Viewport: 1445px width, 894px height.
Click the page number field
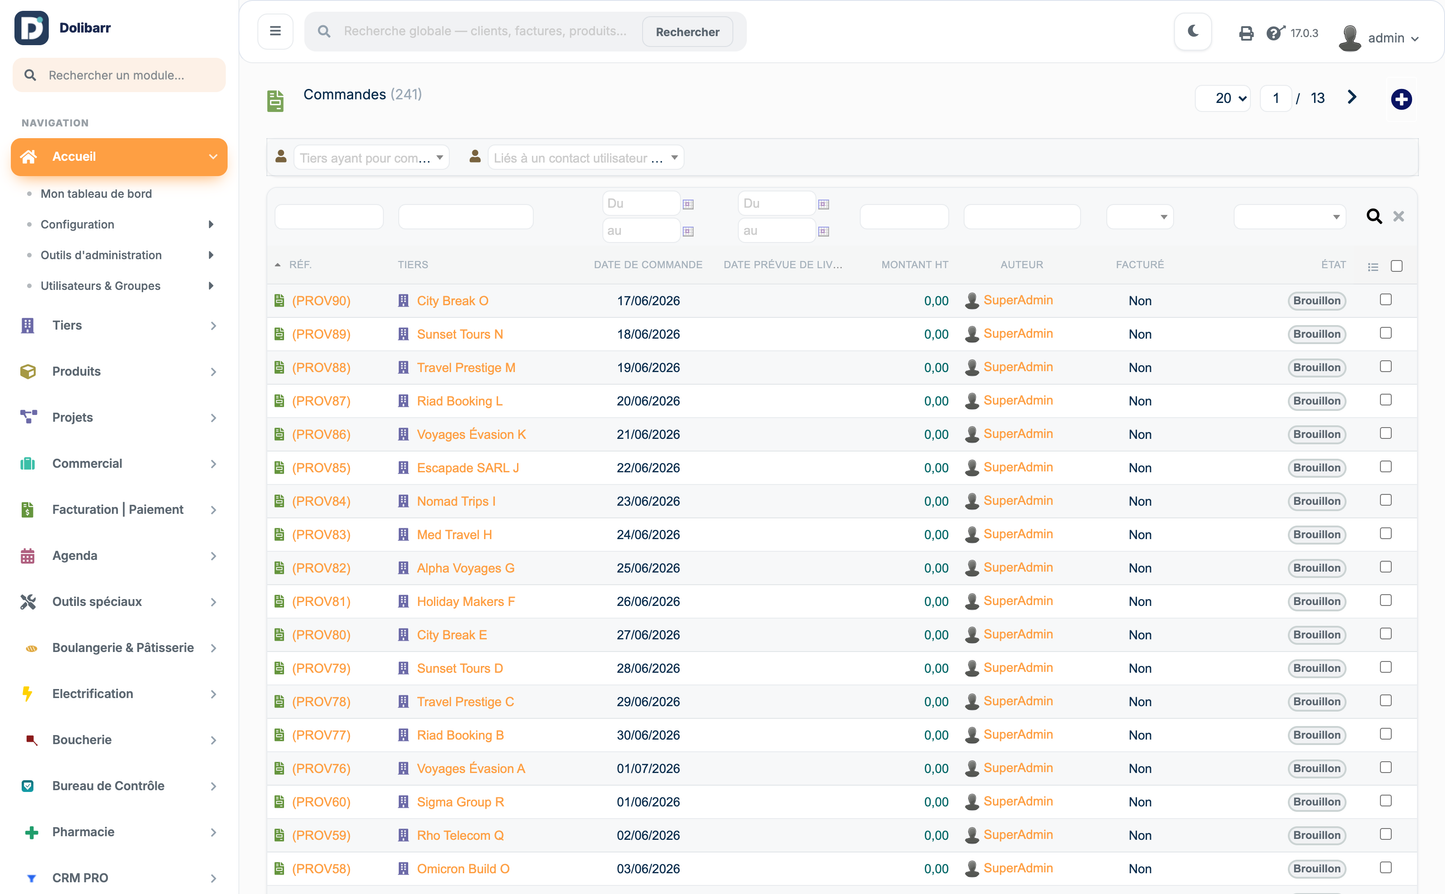tap(1275, 98)
